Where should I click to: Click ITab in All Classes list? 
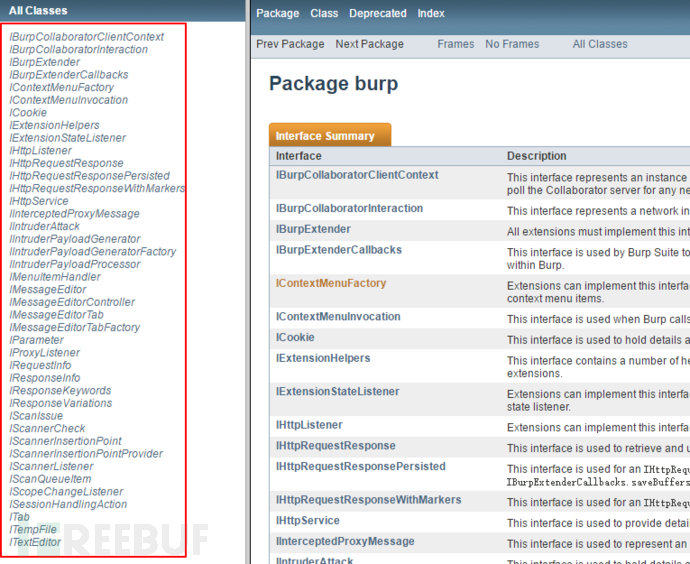[19, 517]
